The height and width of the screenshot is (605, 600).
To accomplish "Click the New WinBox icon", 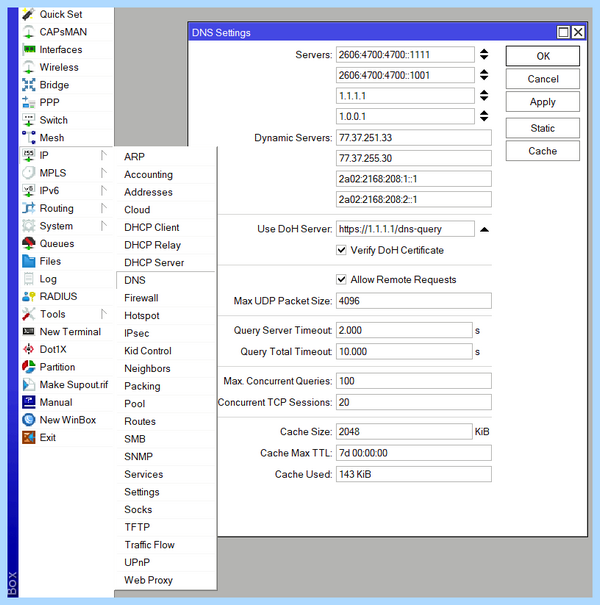I will 28,420.
